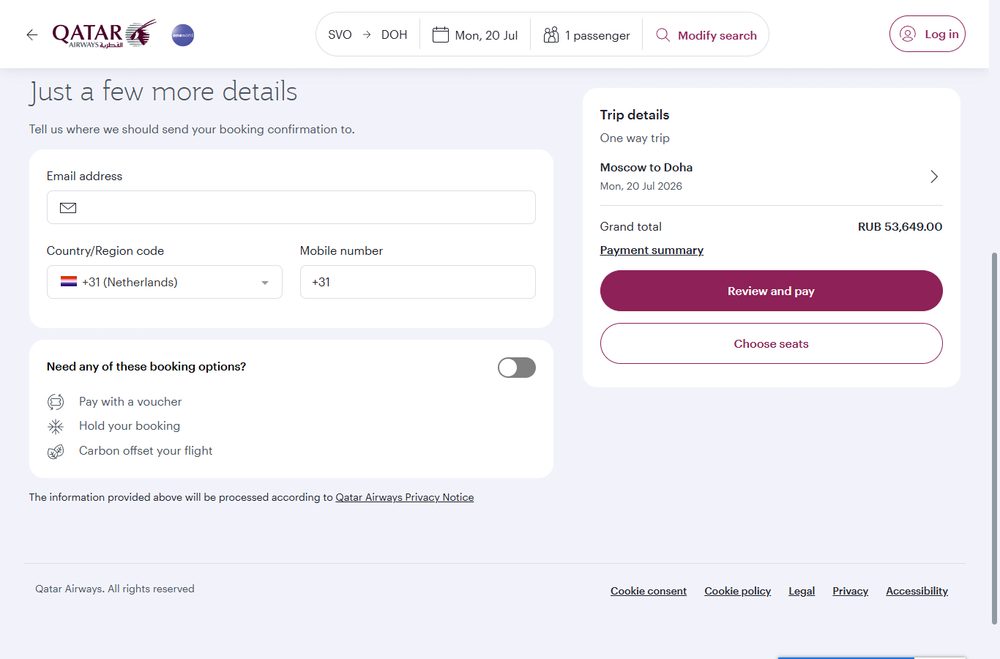Open the Country/Region code dropdown
The image size is (1000, 659).
(165, 282)
